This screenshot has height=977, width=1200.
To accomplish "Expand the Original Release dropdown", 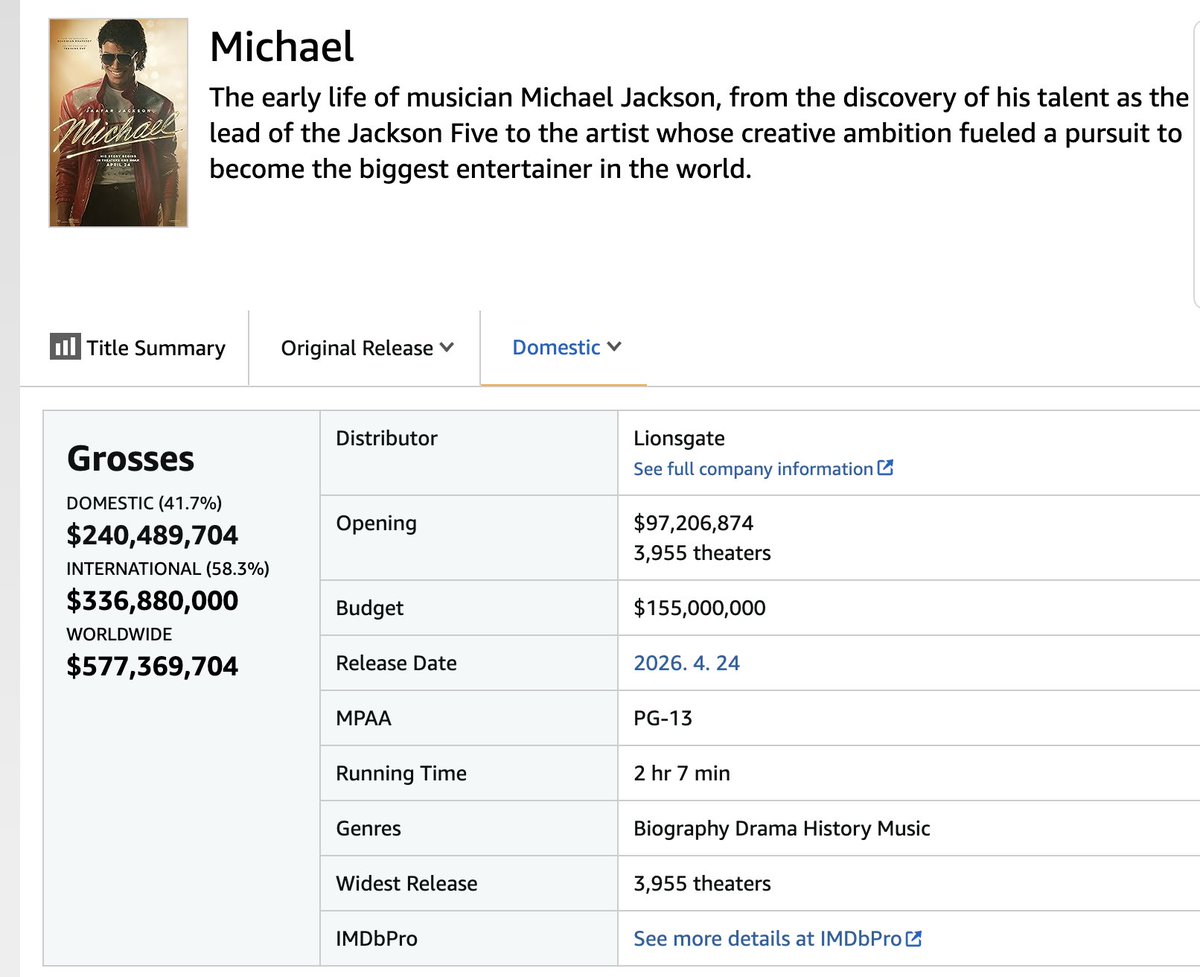I will pos(367,348).
